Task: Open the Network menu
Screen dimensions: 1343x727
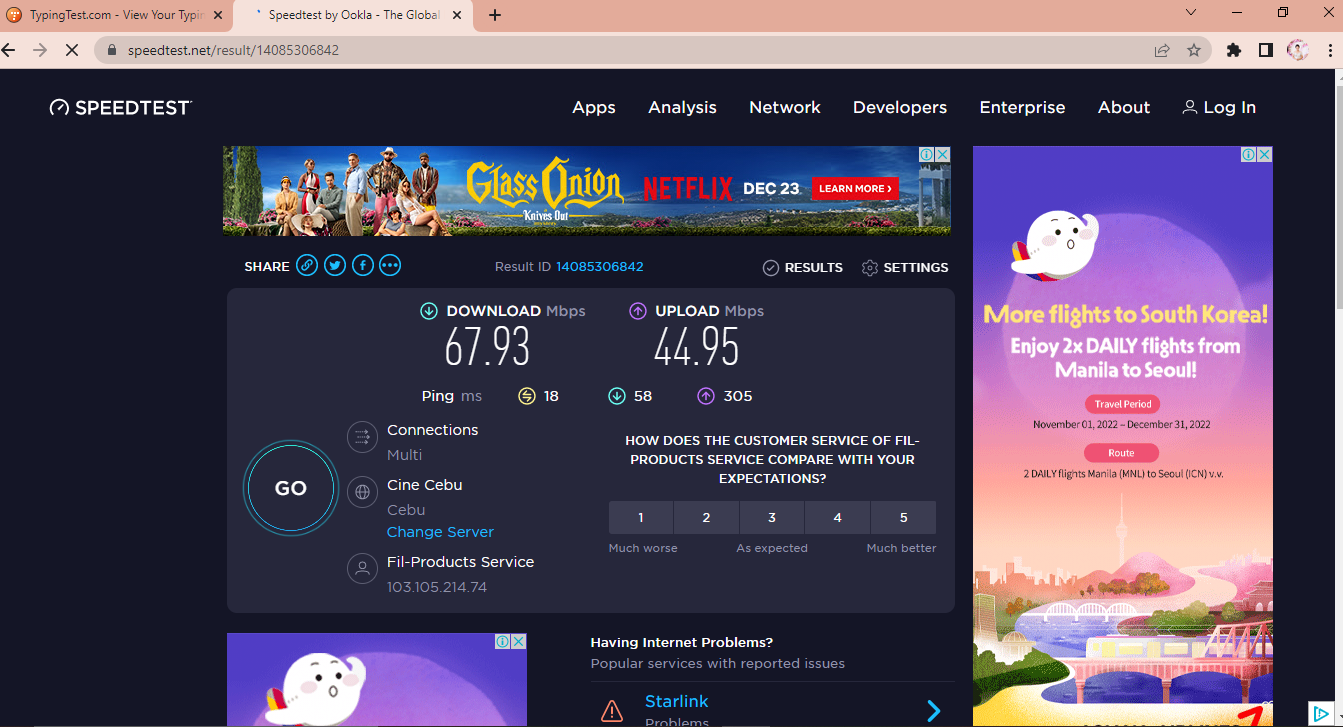Action: (785, 107)
